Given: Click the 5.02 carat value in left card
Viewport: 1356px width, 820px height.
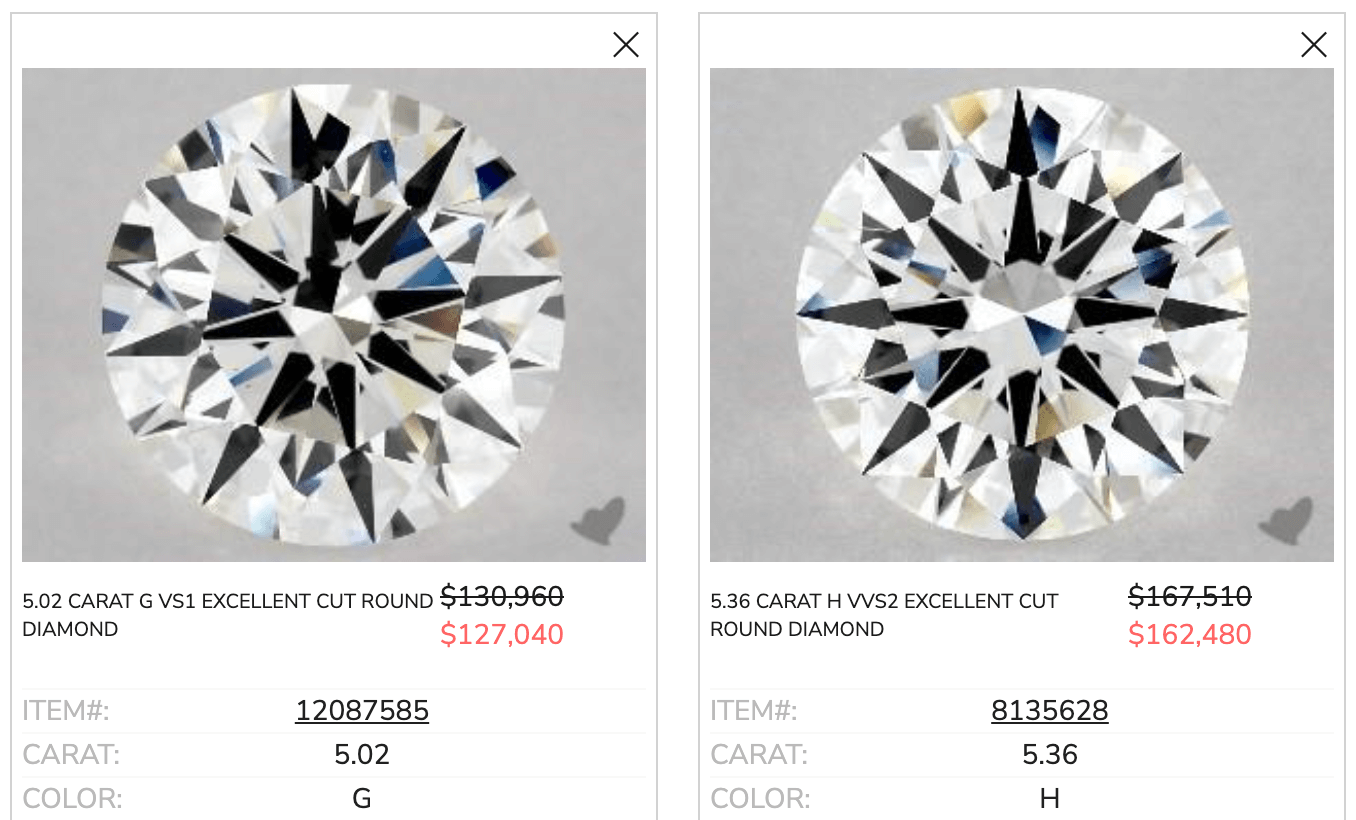Looking at the screenshot, I should (x=362, y=755).
